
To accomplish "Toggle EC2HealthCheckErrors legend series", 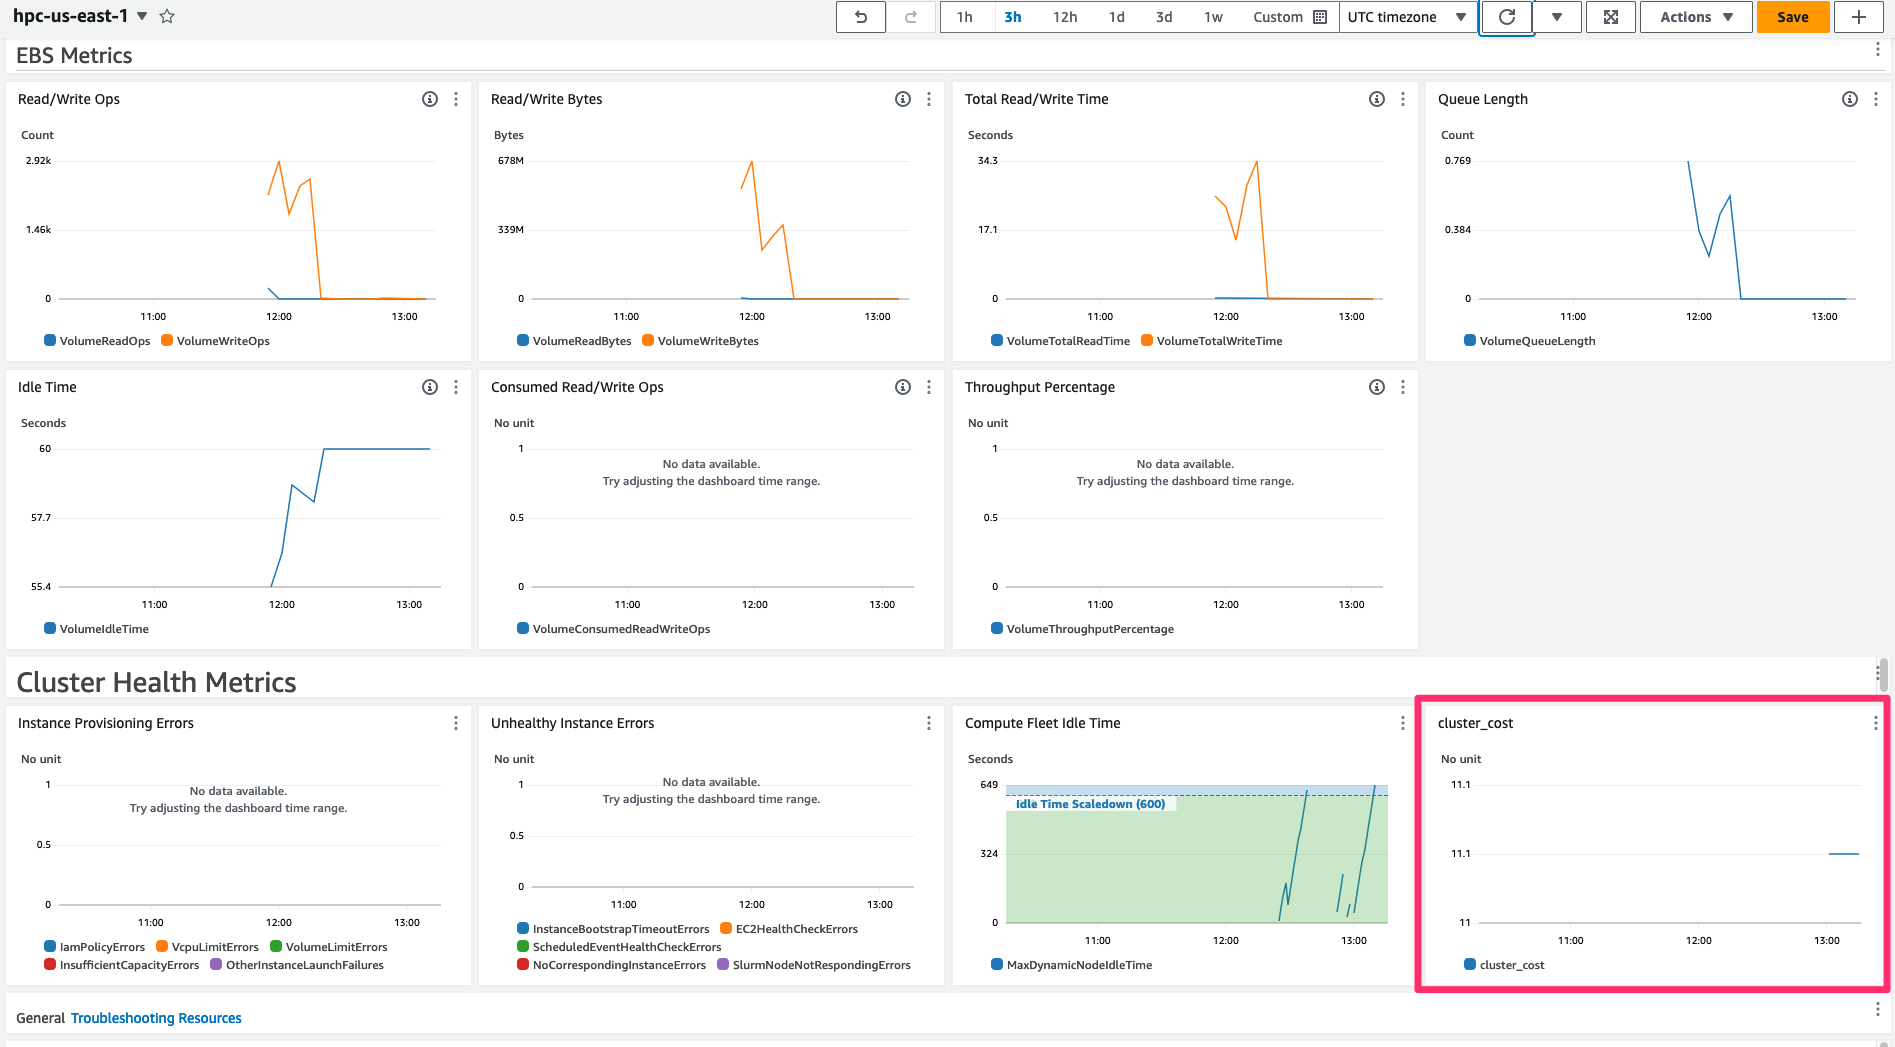I will tap(789, 929).
